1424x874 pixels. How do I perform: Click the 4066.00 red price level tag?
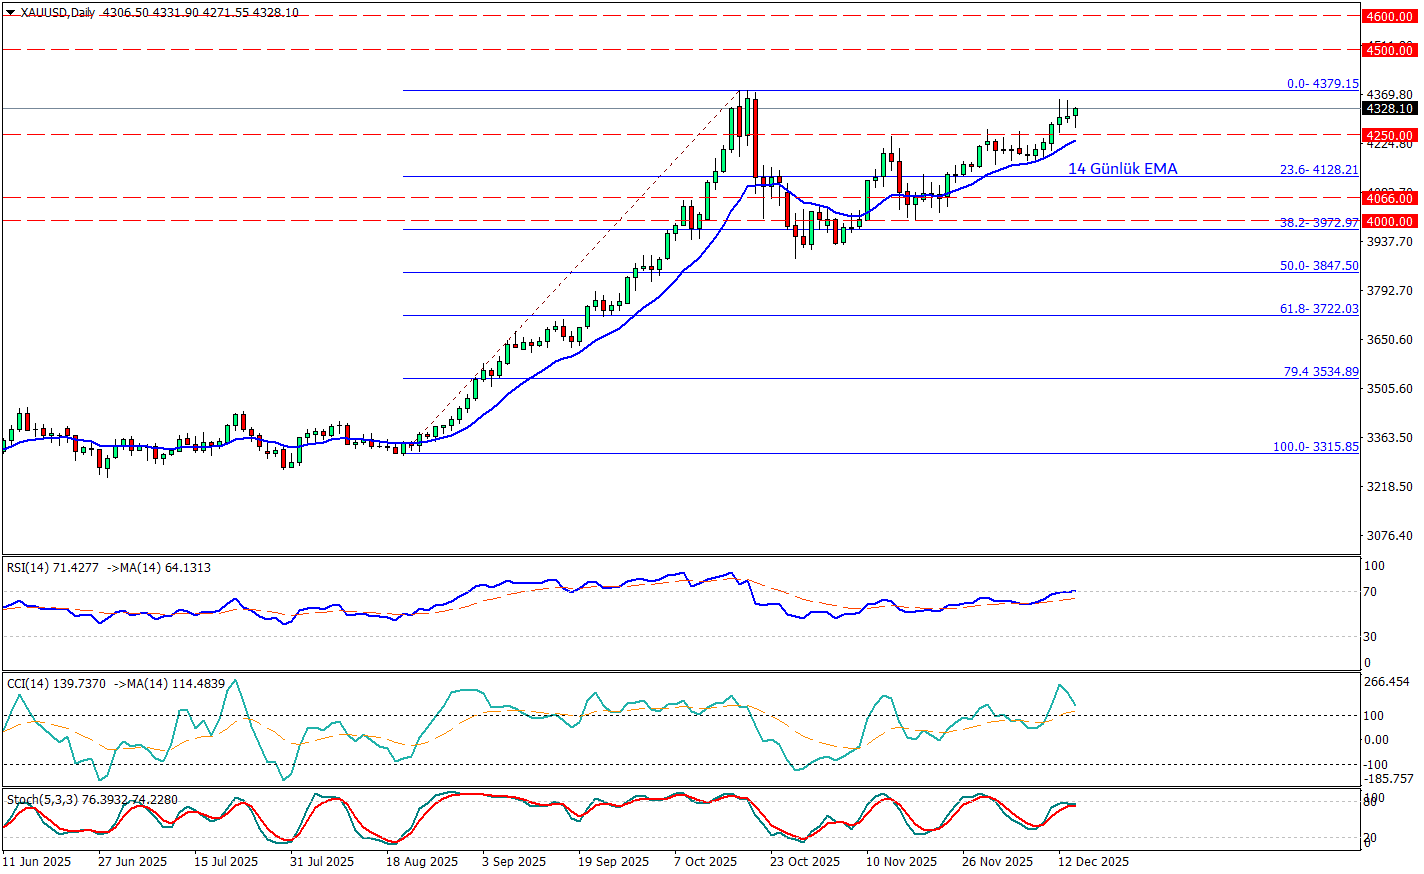[1389, 198]
